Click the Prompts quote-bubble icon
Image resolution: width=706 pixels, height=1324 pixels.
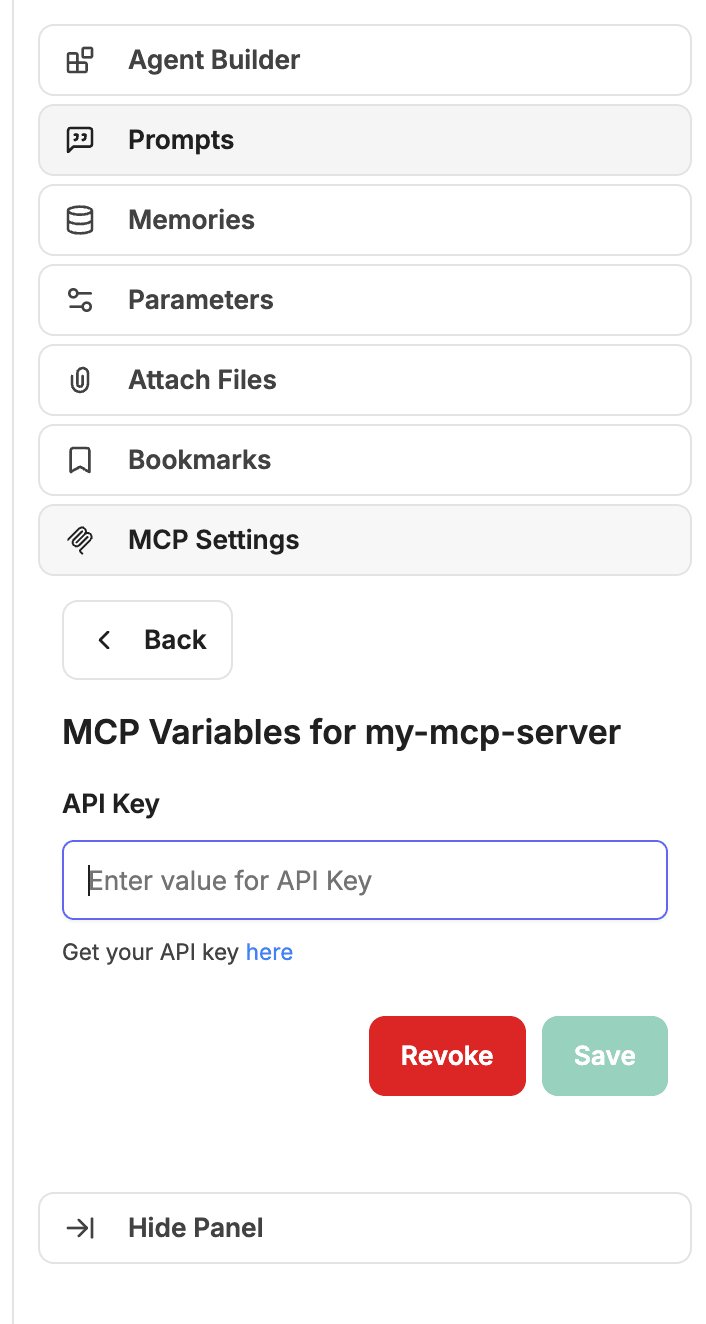pyautogui.click(x=80, y=140)
